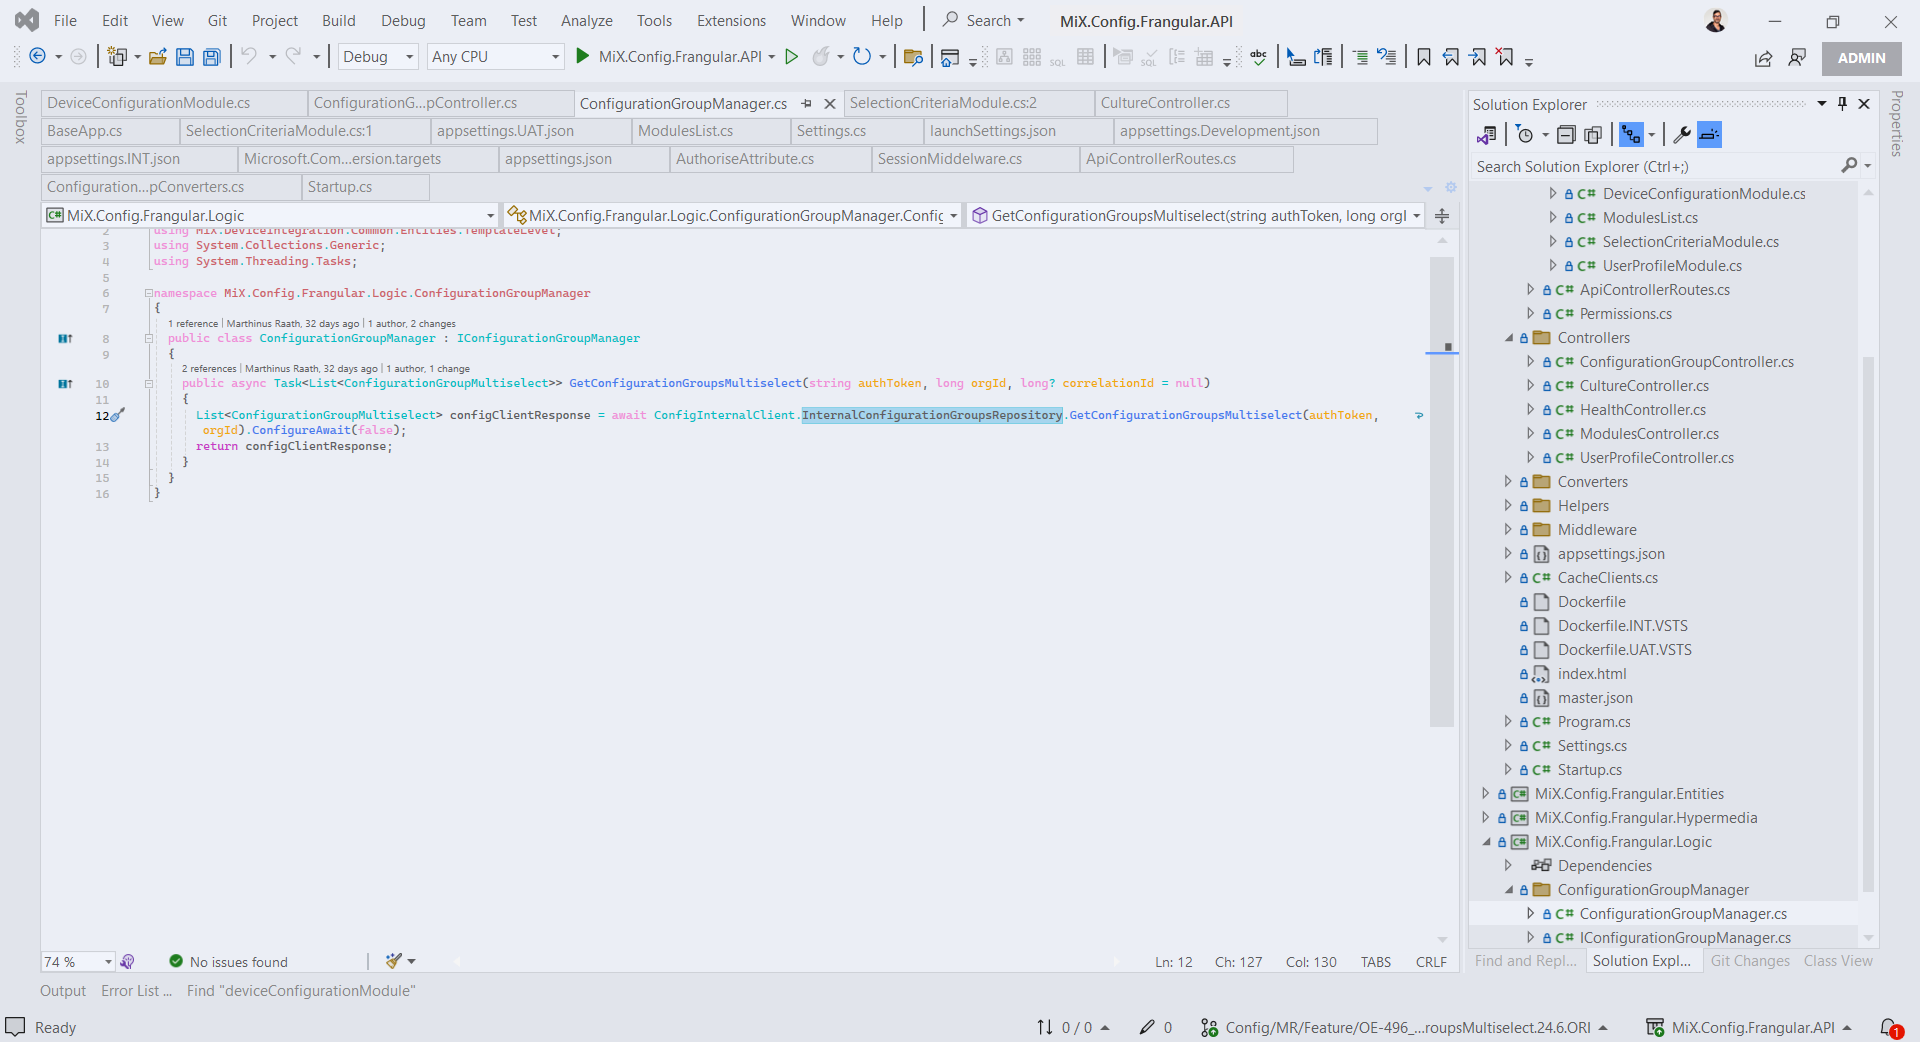Open the Git Changes panel tab
1920x1042 pixels.
point(1750,961)
